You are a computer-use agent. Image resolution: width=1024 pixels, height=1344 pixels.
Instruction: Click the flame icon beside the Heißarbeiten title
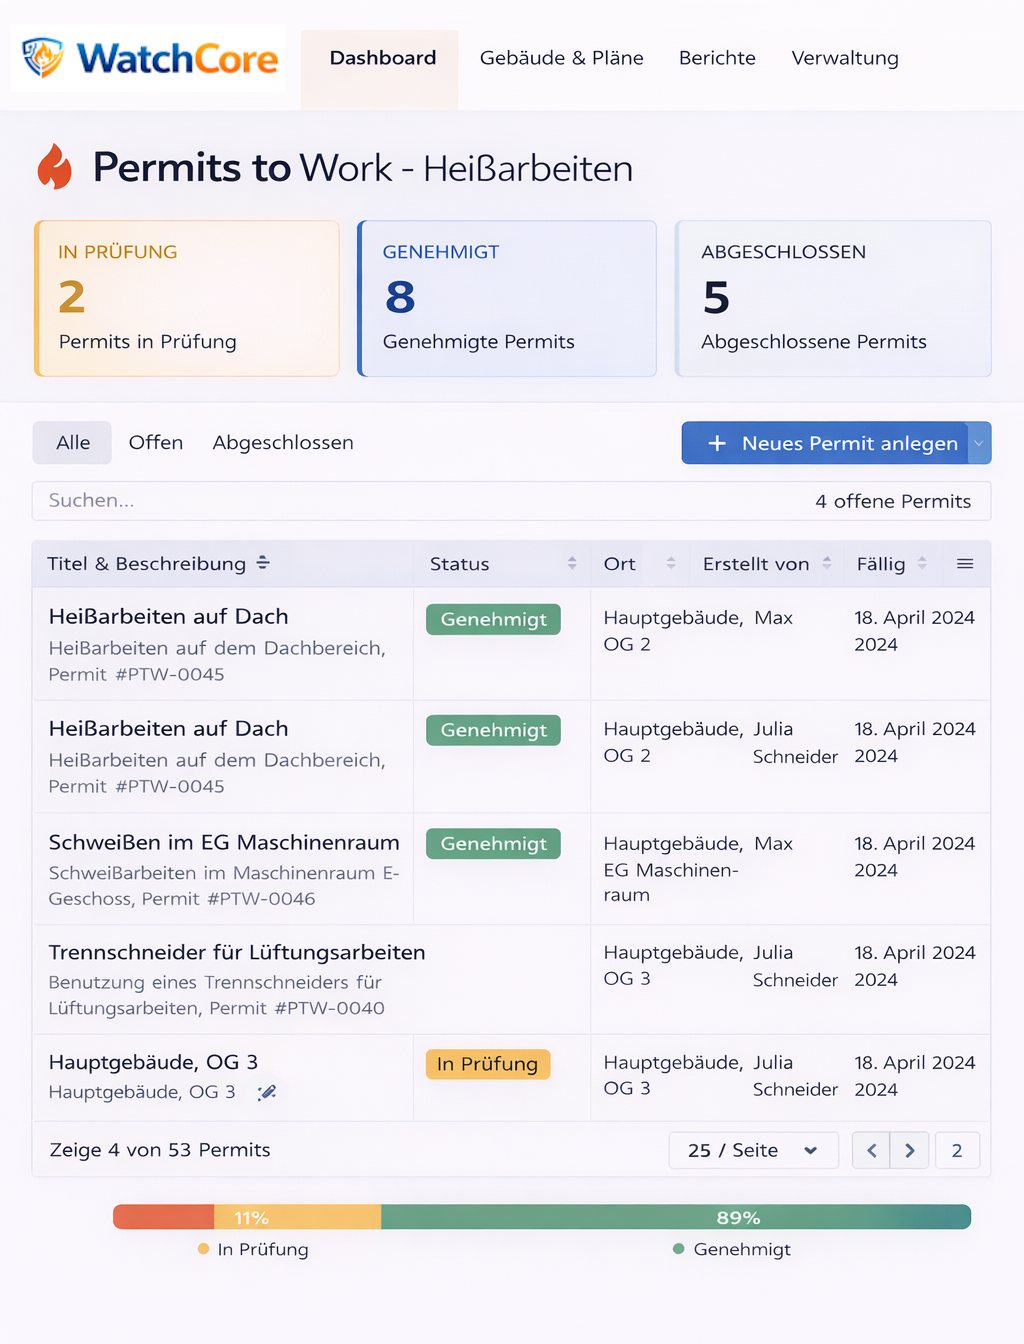click(x=55, y=167)
